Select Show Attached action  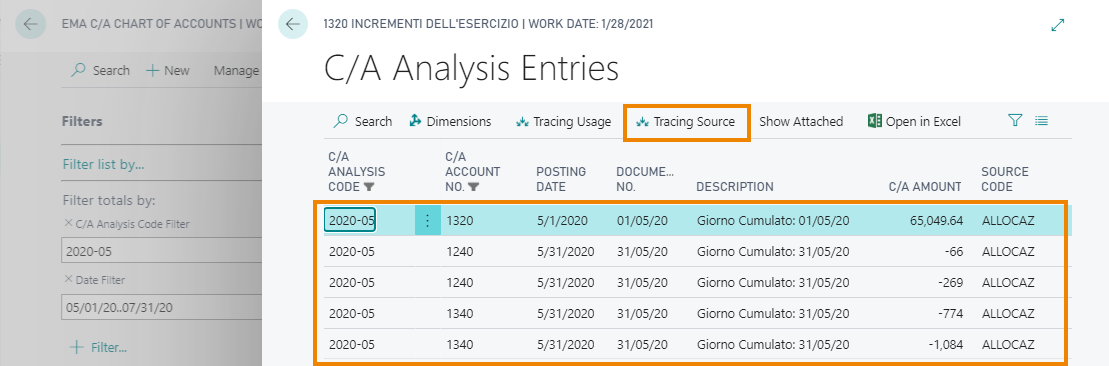tap(801, 122)
